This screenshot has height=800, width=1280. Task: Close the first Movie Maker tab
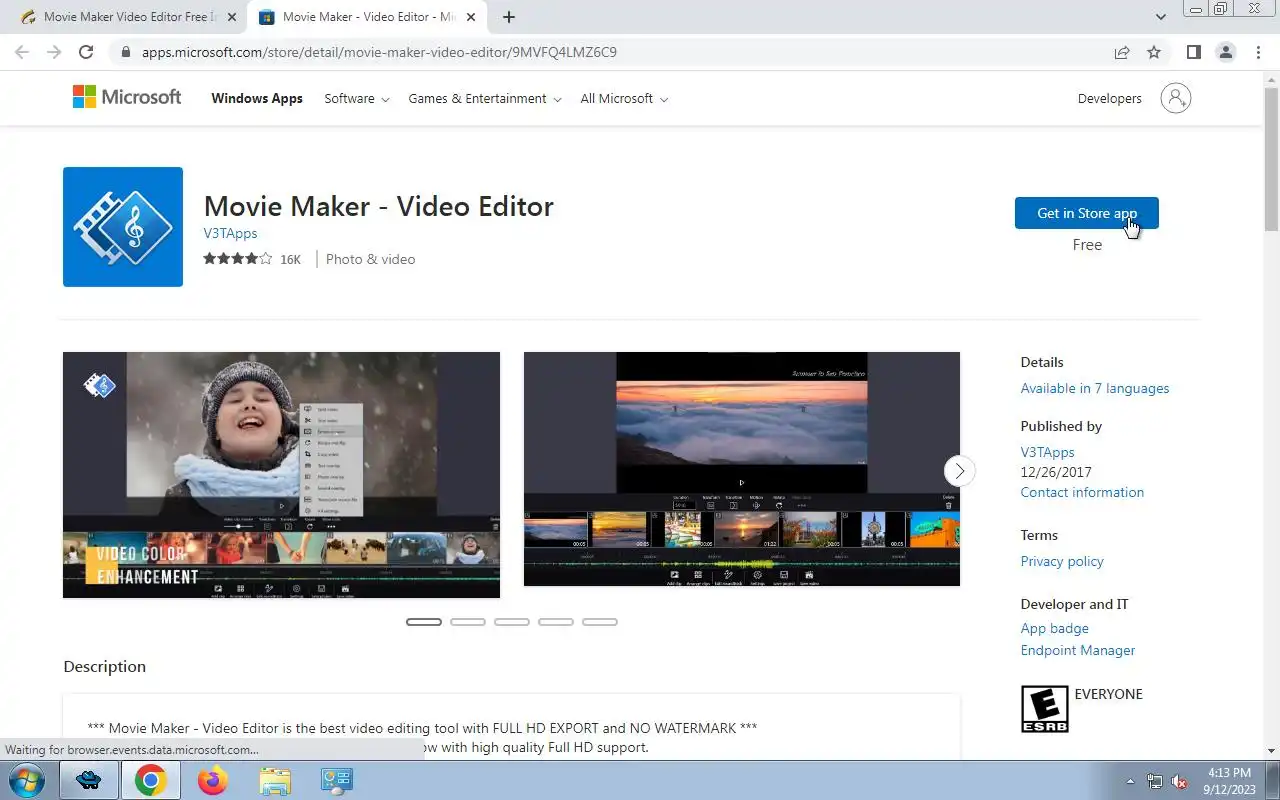[232, 17]
